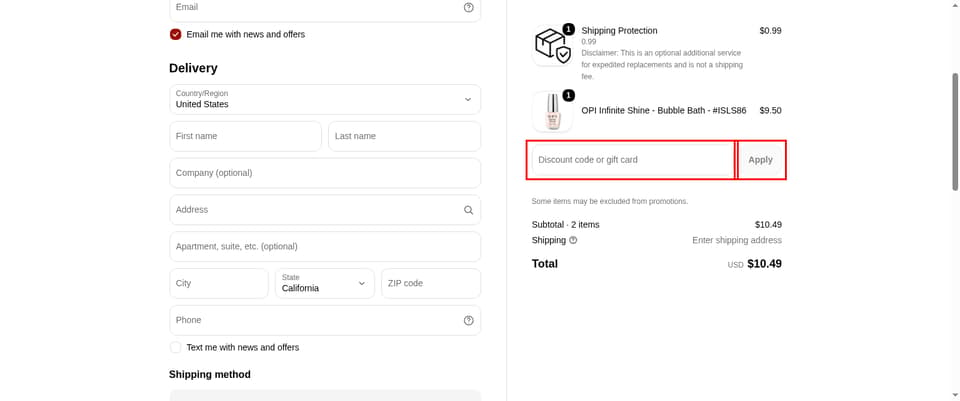This screenshot has height=401, width=960.
Task: Click the ZIP code field
Action: point(431,283)
